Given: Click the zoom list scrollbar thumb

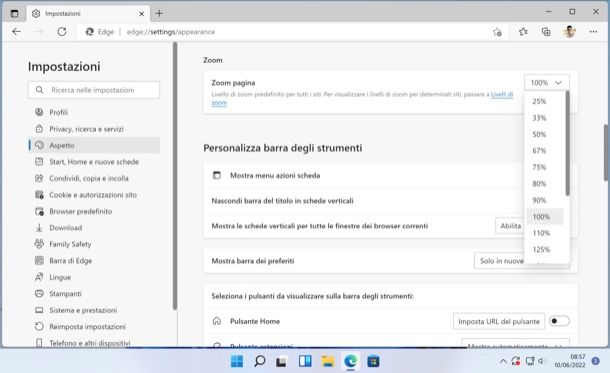Looking at the screenshot, I should (x=568, y=144).
